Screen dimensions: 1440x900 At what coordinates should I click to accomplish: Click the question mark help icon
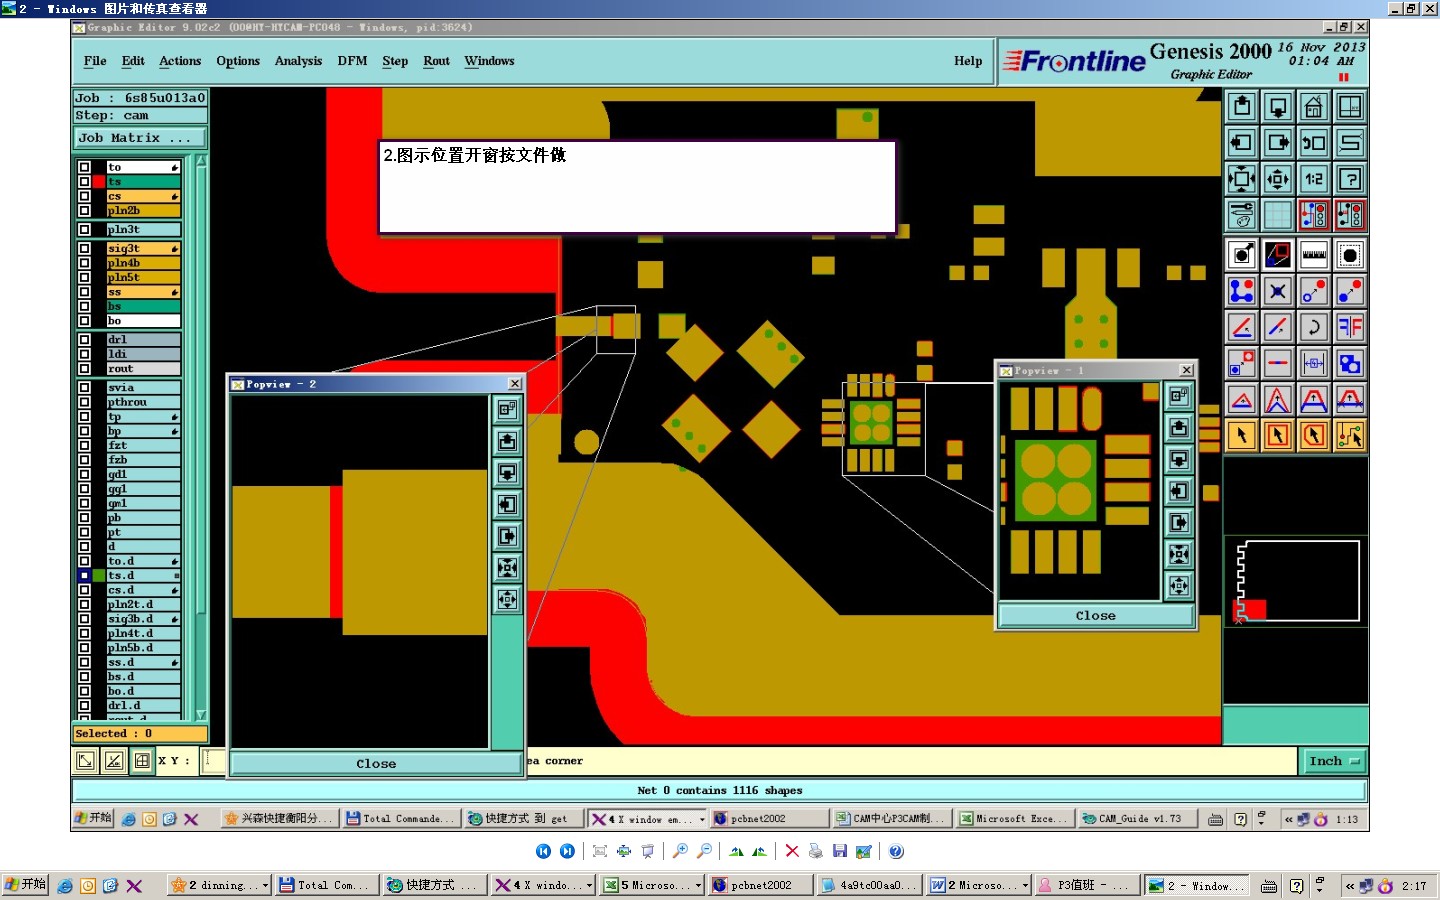coord(1349,178)
